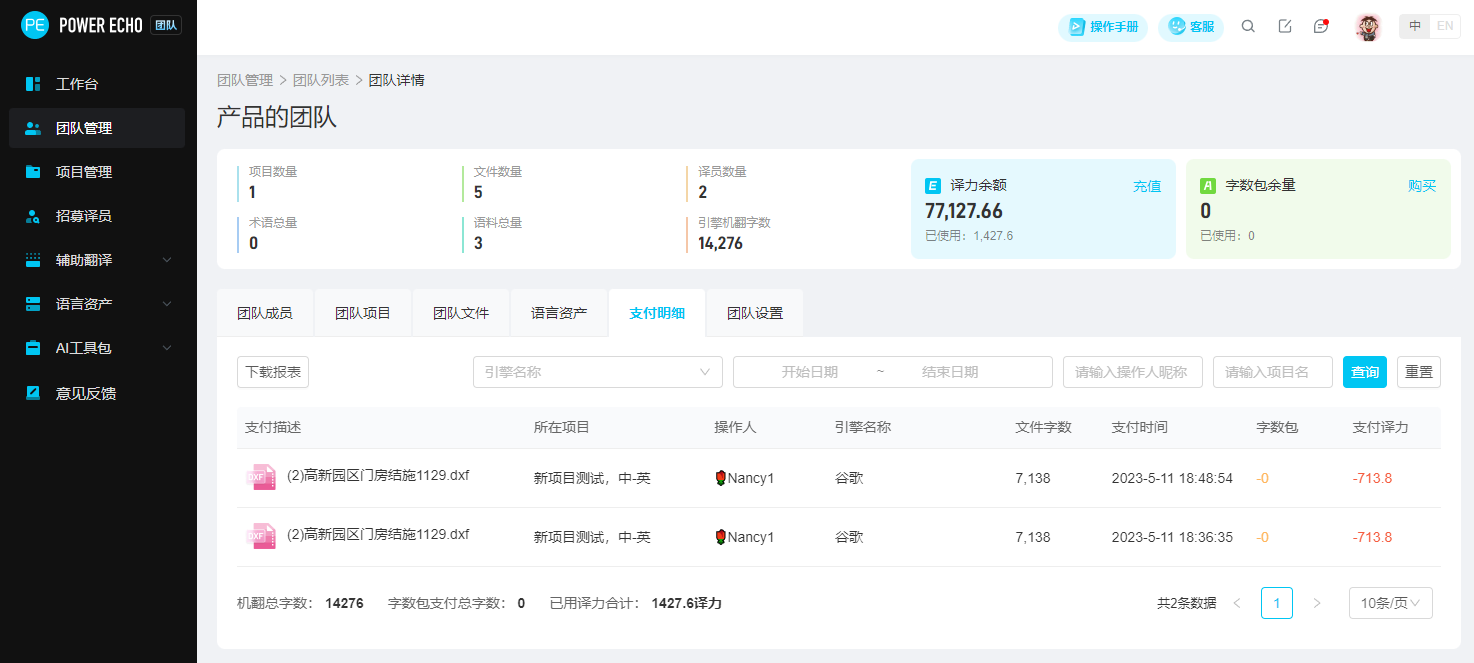This screenshot has height=663, width=1474.
Task: Open the message/edit icon near the avatar
Action: [x=1284, y=26]
